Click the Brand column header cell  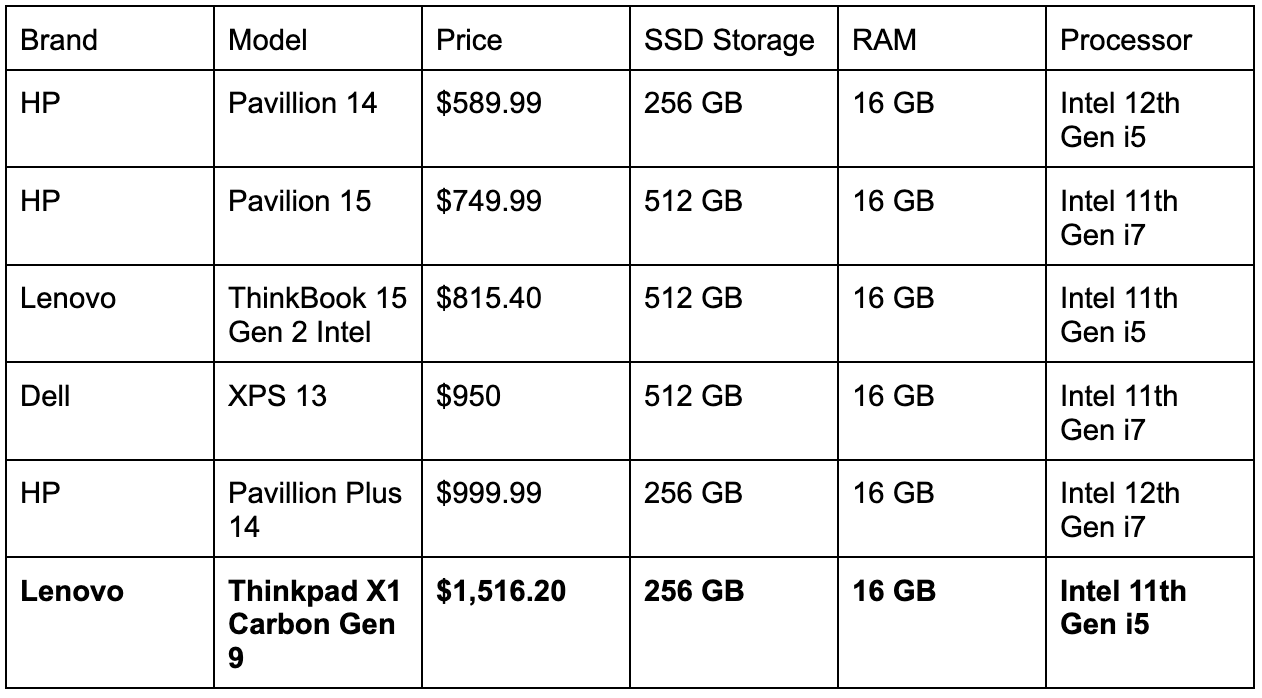(59, 40)
